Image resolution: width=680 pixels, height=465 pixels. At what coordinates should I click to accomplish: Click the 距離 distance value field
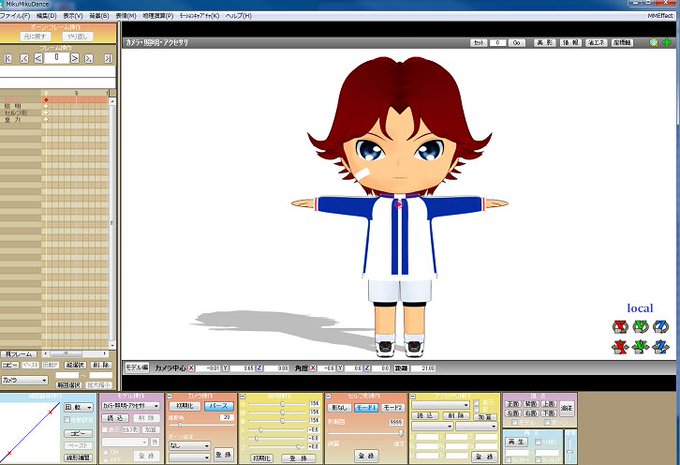pyautogui.click(x=422, y=368)
